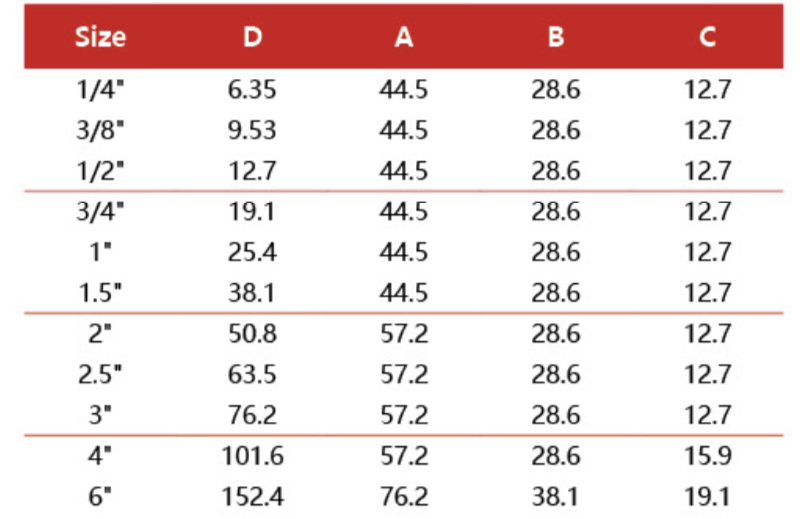
Task: Click the B value 38.1 in 6" row
Action: pyautogui.click(x=556, y=498)
